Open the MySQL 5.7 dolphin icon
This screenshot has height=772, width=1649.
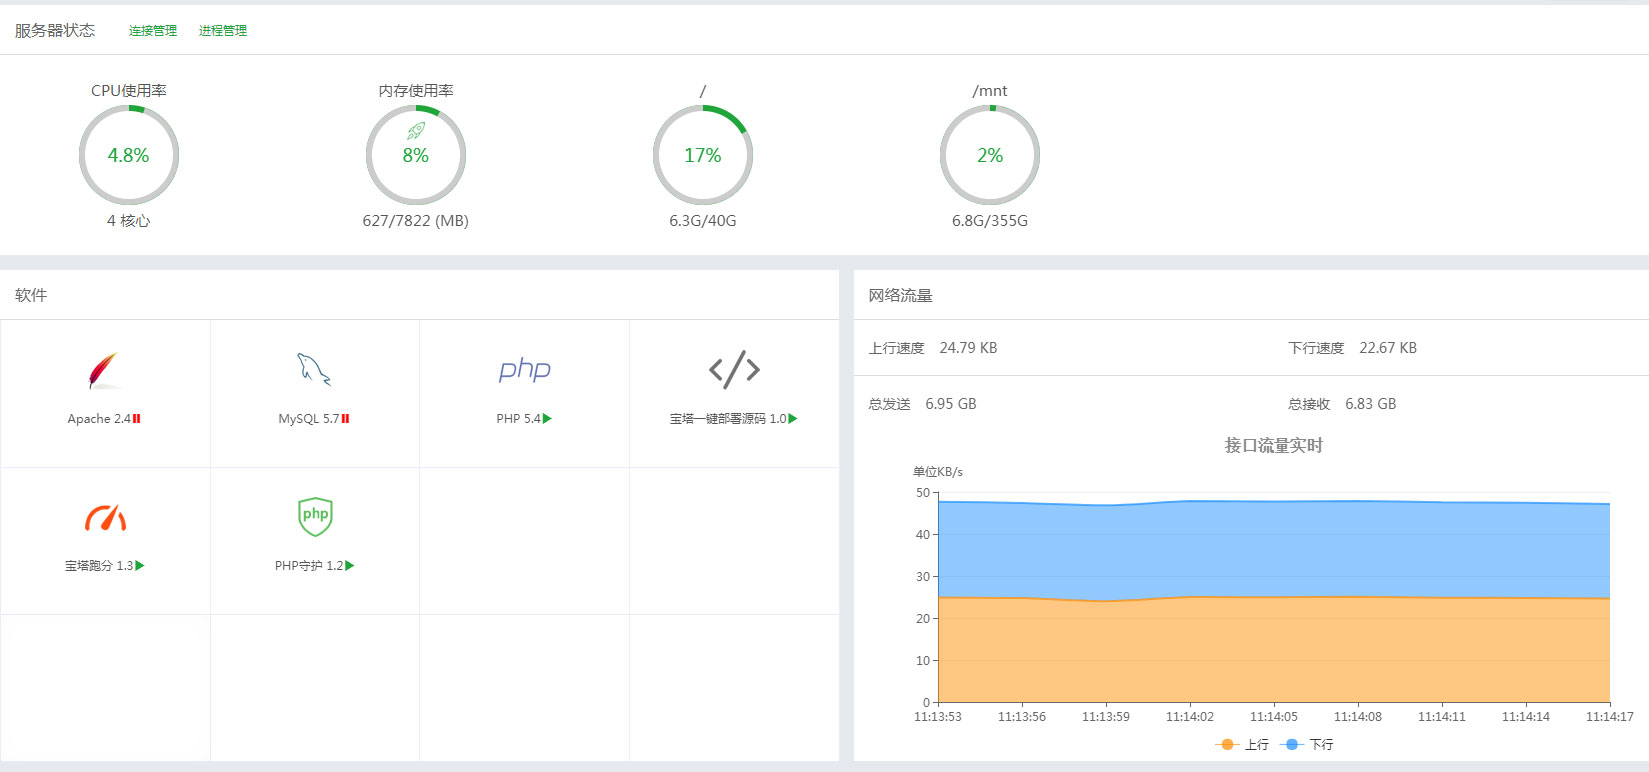(x=314, y=369)
